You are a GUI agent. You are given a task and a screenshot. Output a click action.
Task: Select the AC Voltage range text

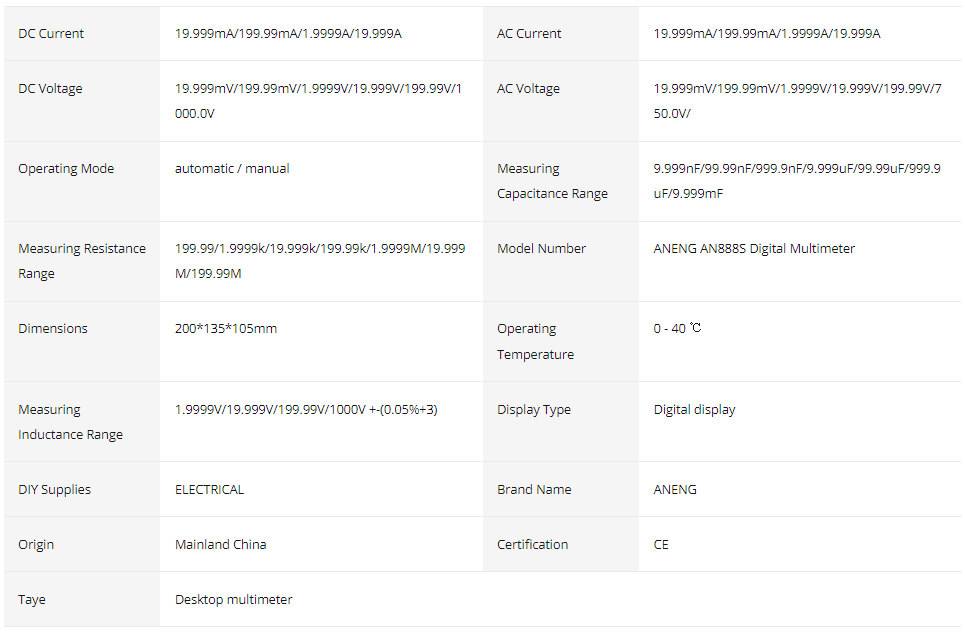pos(798,101)
